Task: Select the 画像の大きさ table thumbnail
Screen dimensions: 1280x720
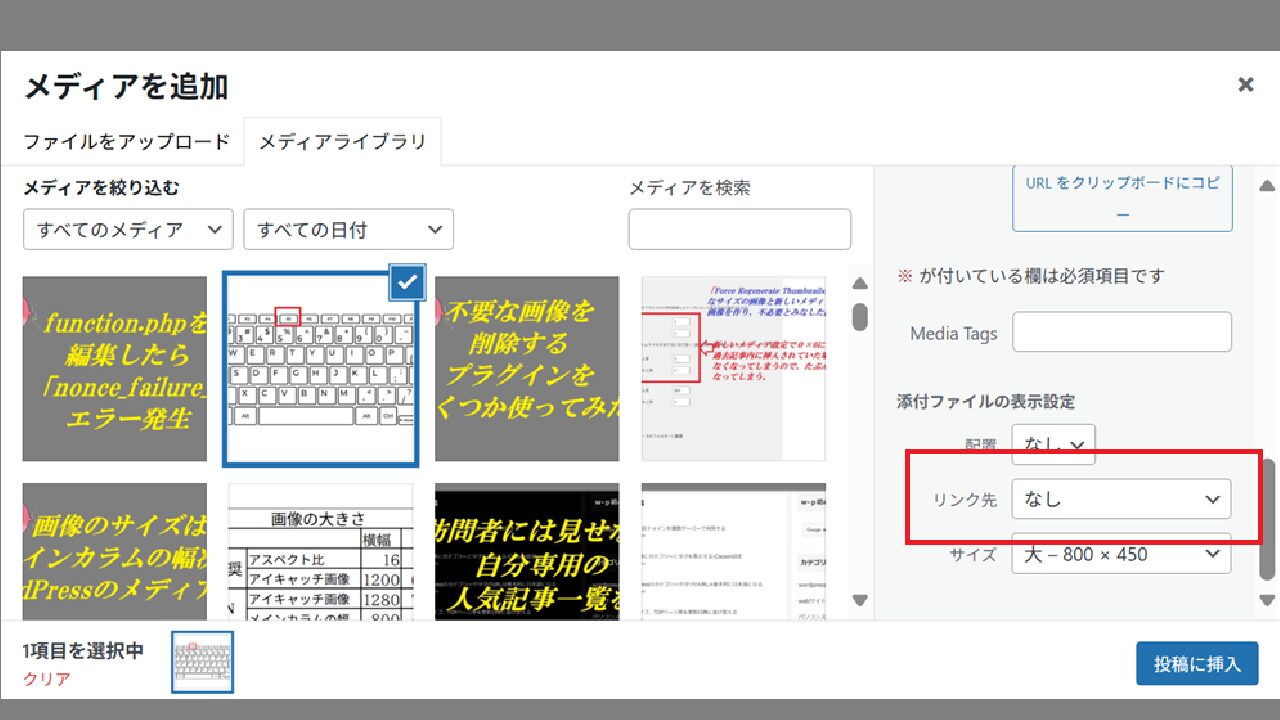Action: [320, 552]
